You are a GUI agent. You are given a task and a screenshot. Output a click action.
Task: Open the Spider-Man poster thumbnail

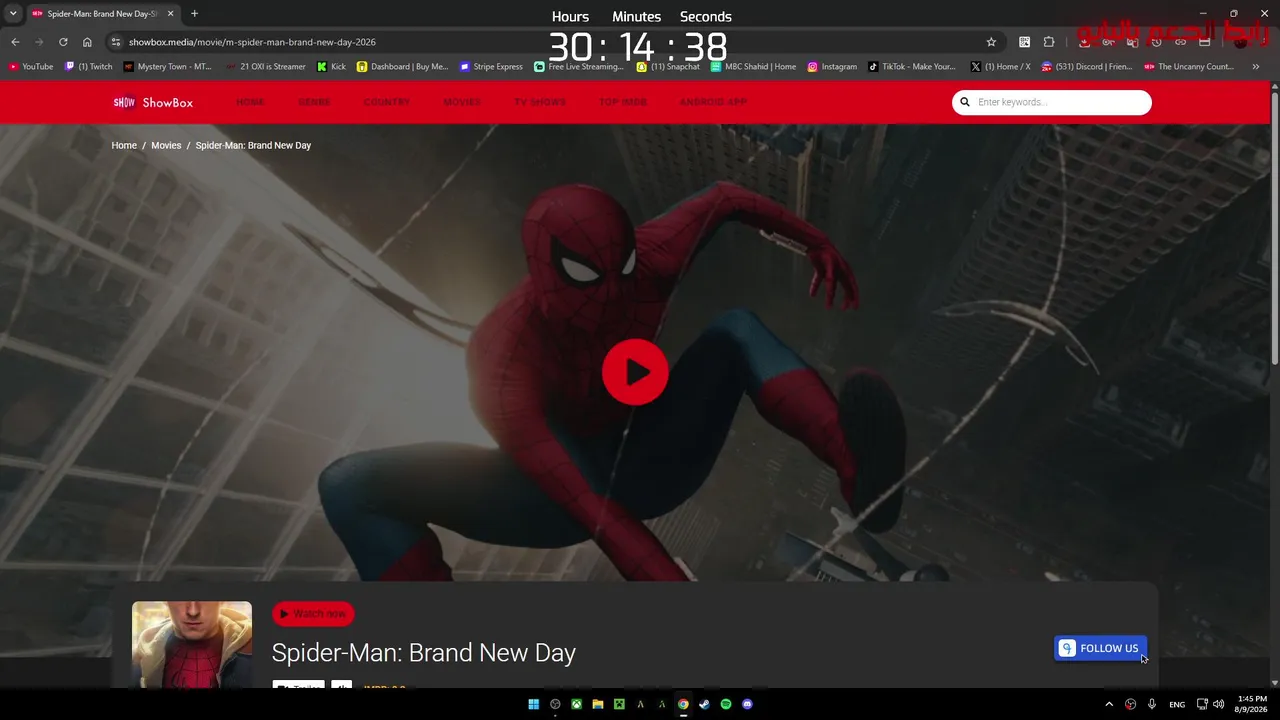192,644
